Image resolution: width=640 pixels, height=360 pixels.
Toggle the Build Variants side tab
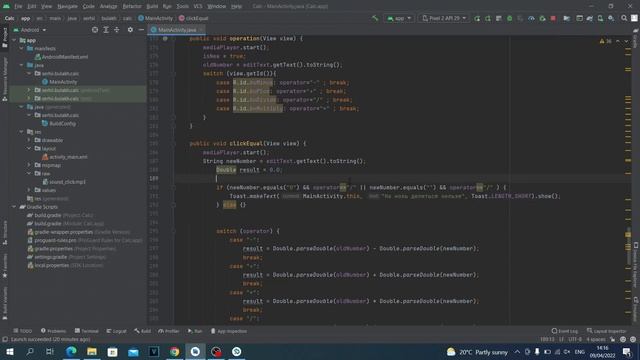[x=4, y=303]
